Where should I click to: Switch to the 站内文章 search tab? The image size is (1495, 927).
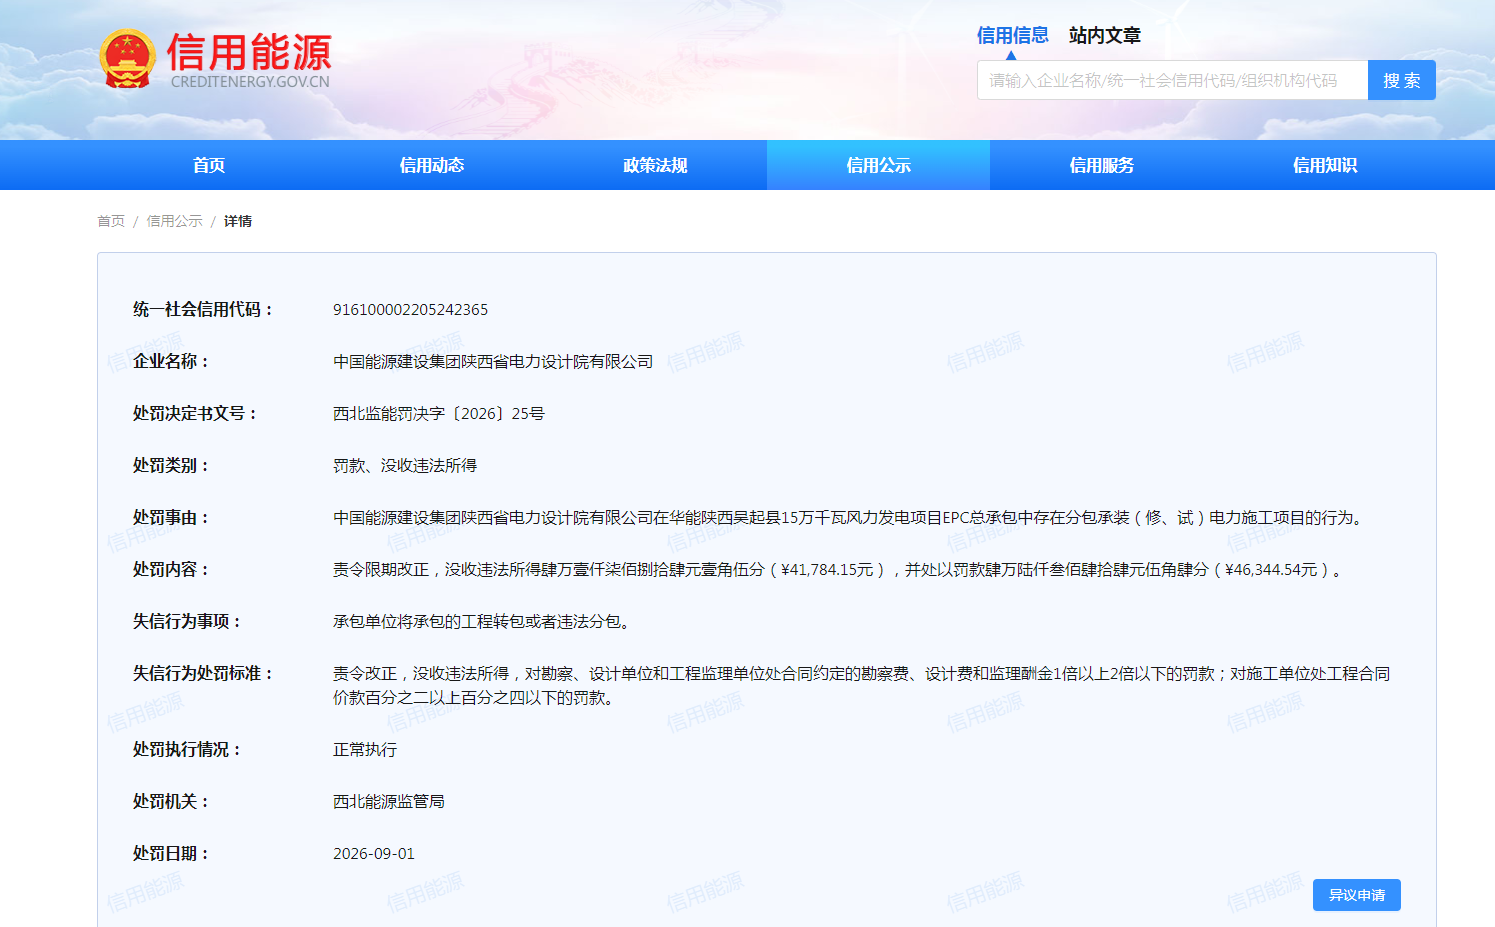coord(1104,36)
